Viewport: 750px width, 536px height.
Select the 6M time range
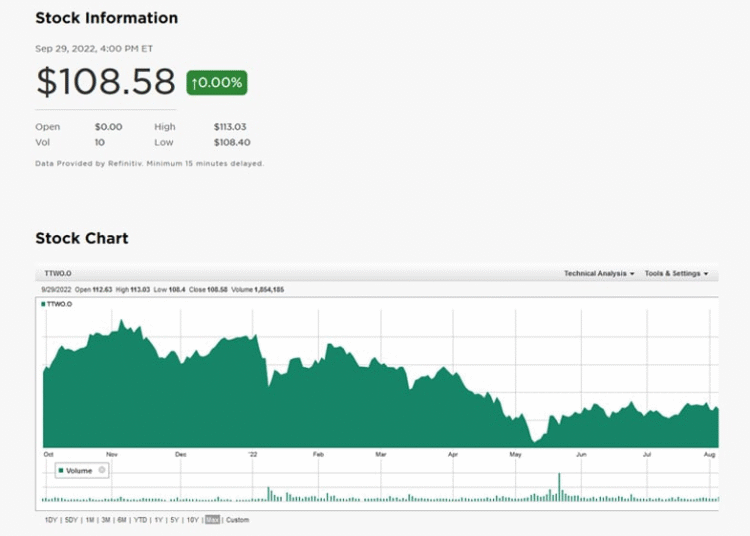(121, 520)
